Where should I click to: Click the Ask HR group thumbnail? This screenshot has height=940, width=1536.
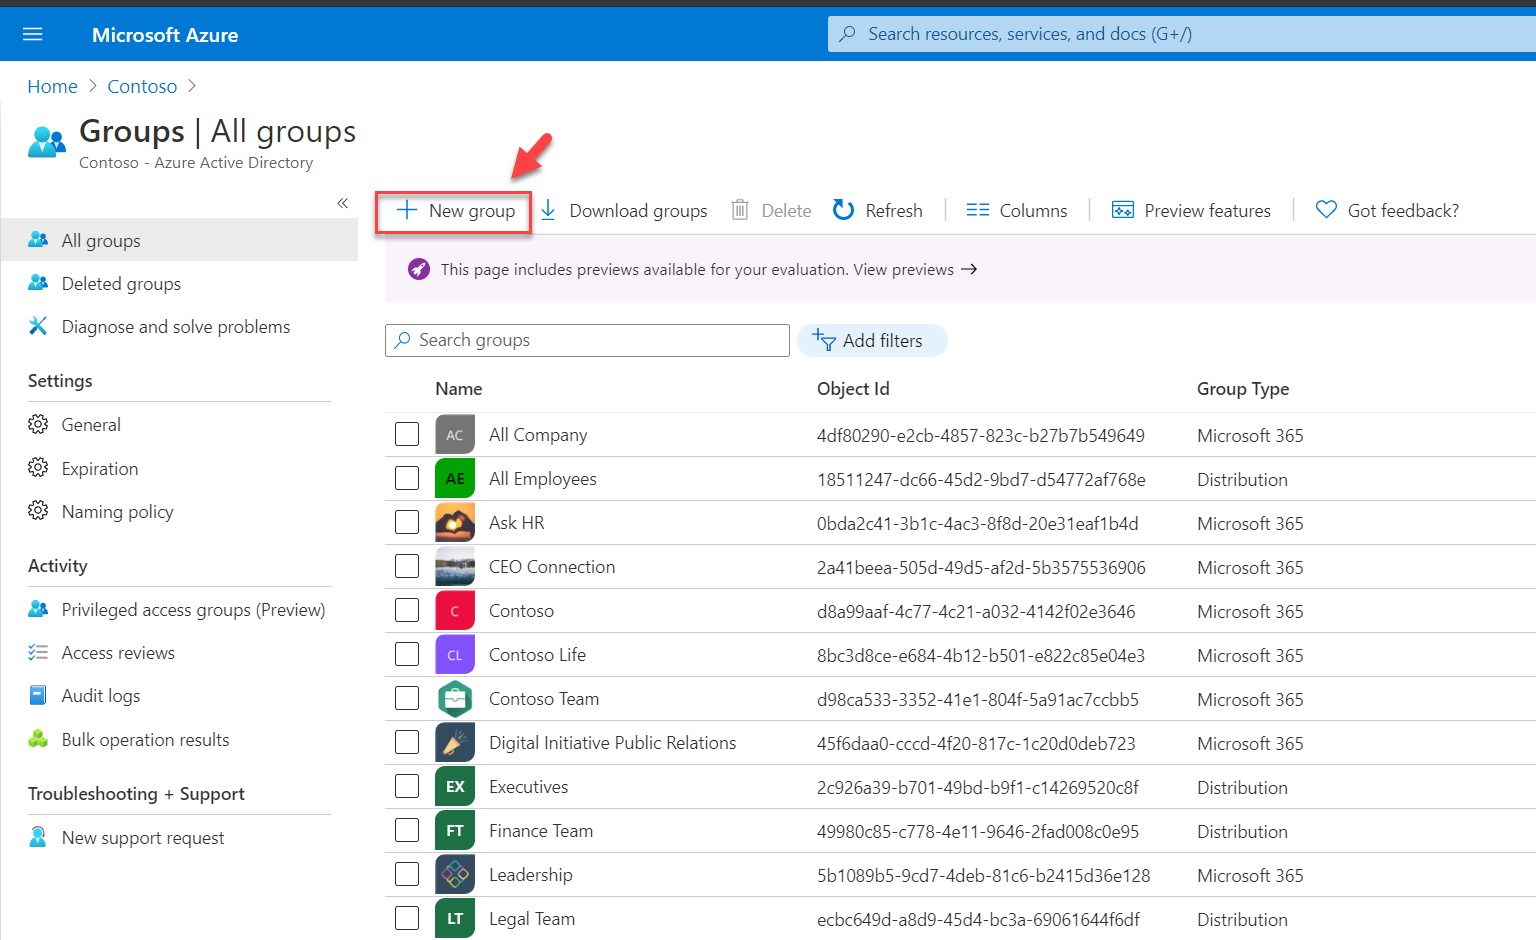coord(455,523)
